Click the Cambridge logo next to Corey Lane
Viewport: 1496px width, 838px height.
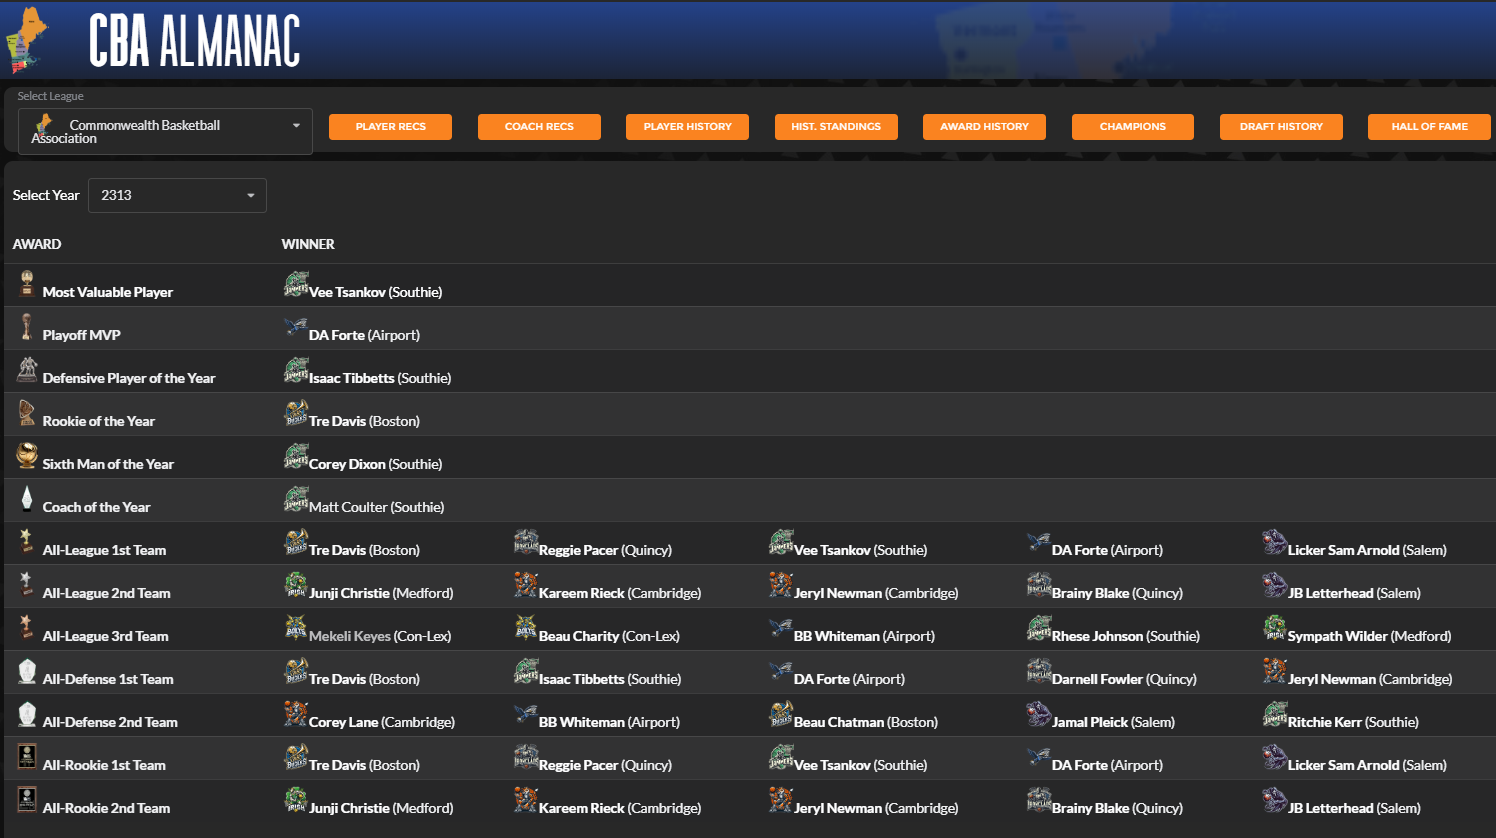click(296, 714)
